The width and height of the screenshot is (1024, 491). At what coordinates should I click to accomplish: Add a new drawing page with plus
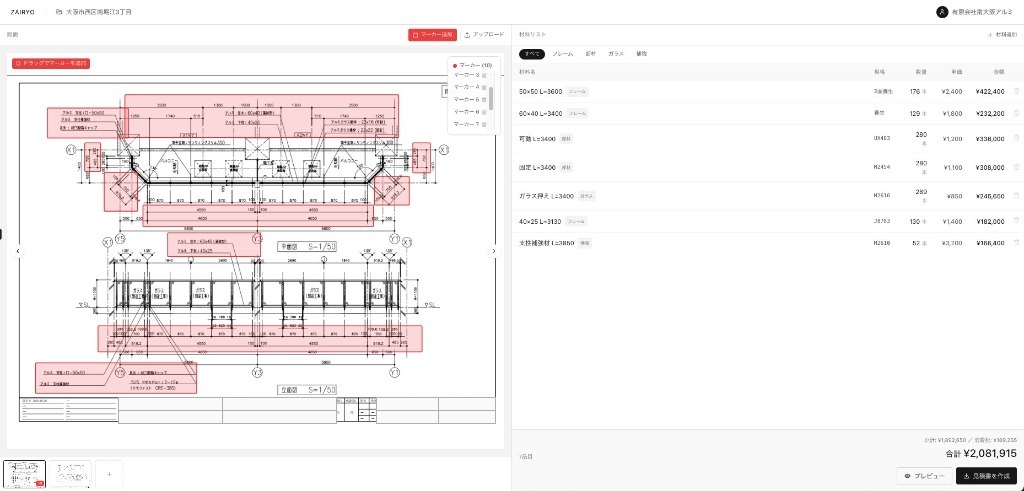[x=109, y=474]
